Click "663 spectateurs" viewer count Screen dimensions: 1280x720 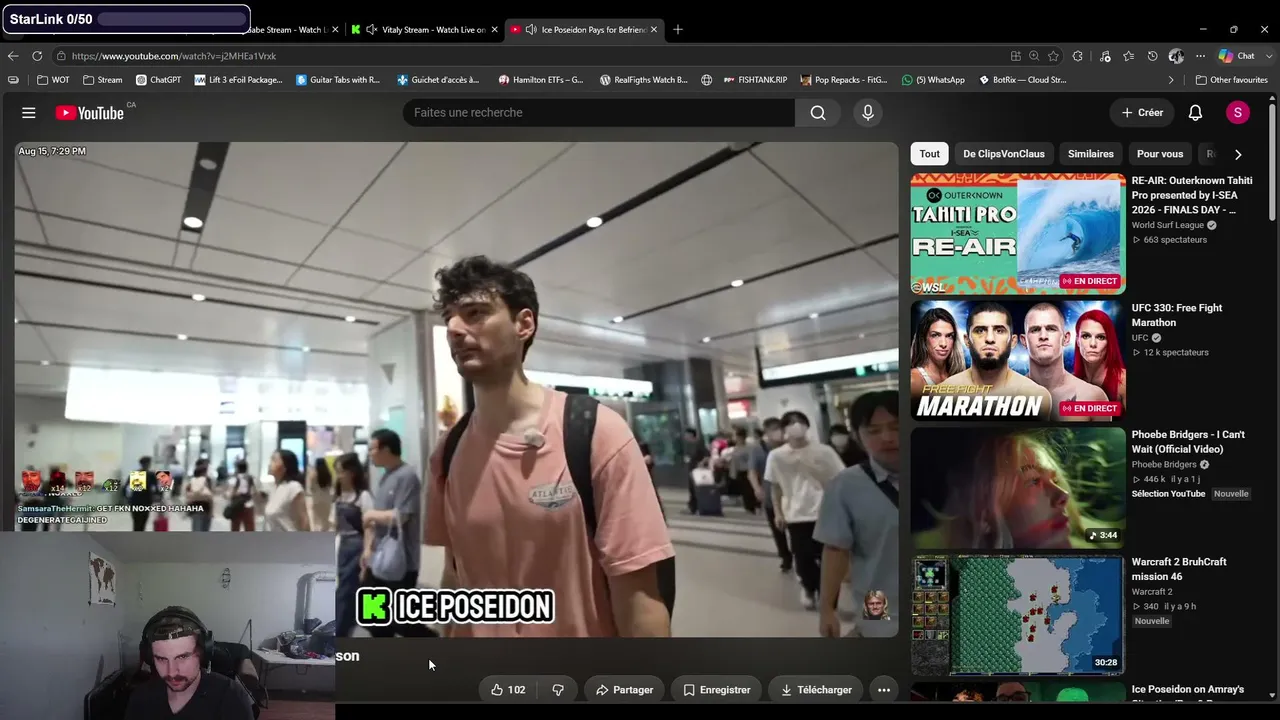click(x=1175, y=240)
